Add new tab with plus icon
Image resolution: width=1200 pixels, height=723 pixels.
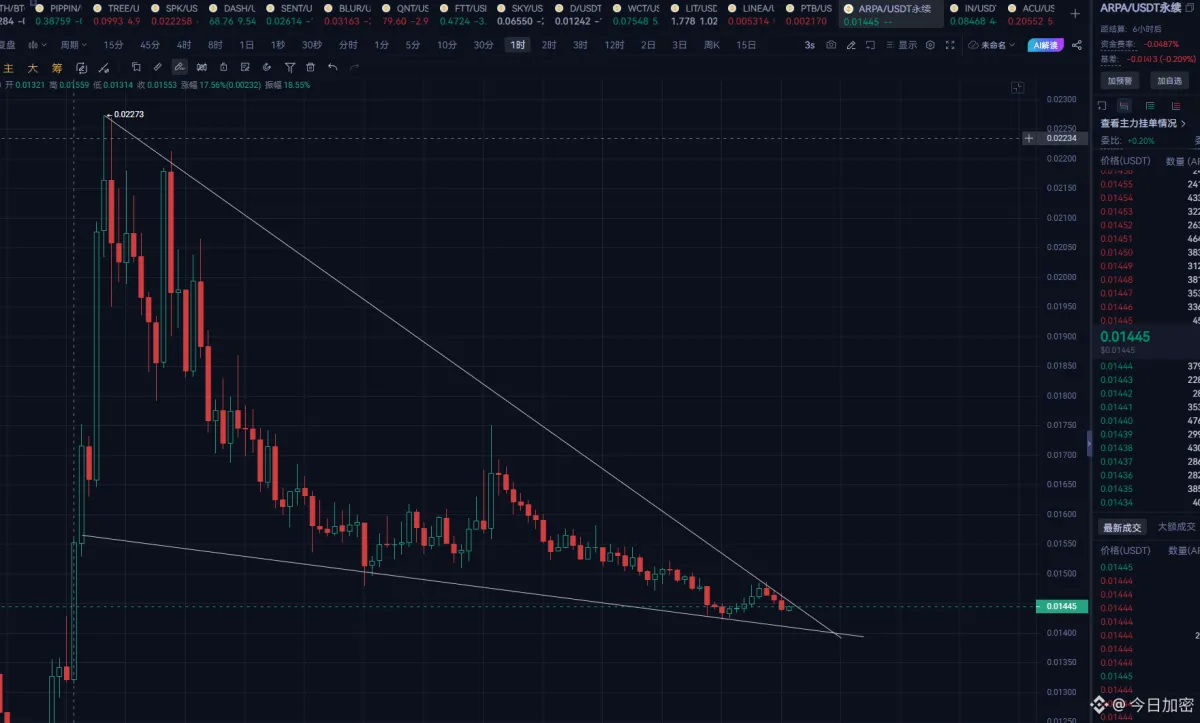pos(1074,13)
